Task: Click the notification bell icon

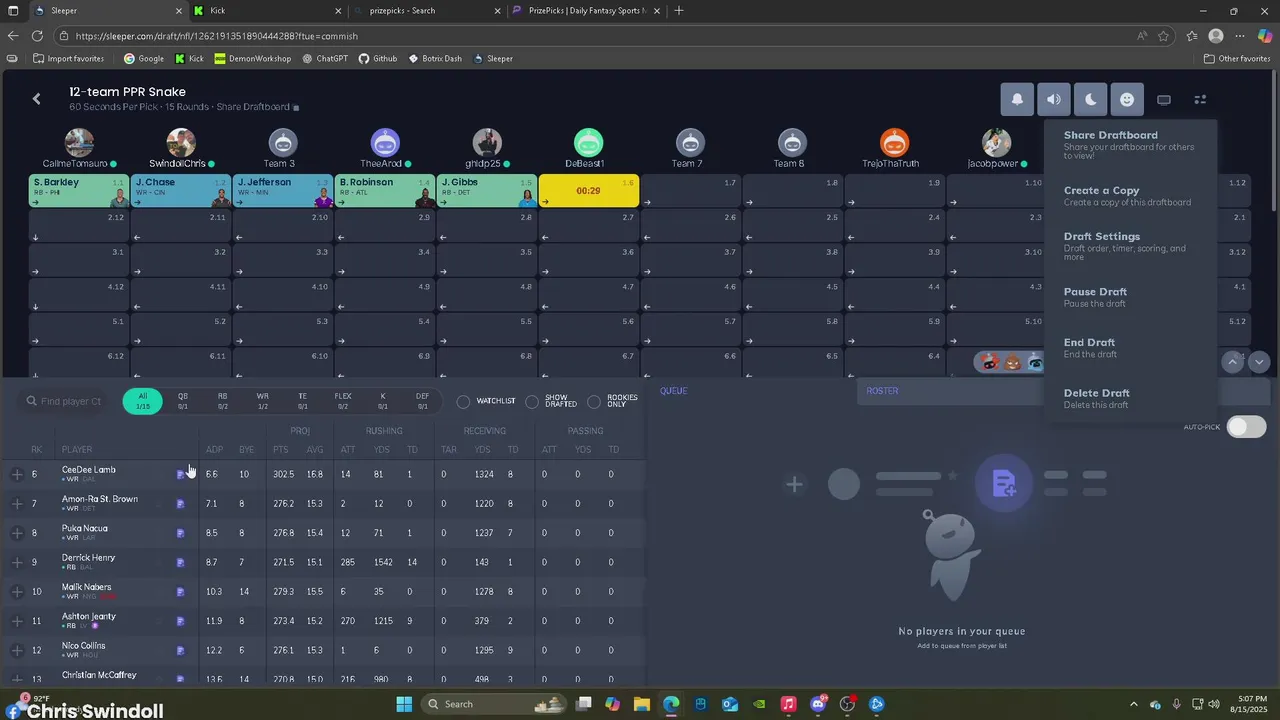Action: (x=1017, y=99)
